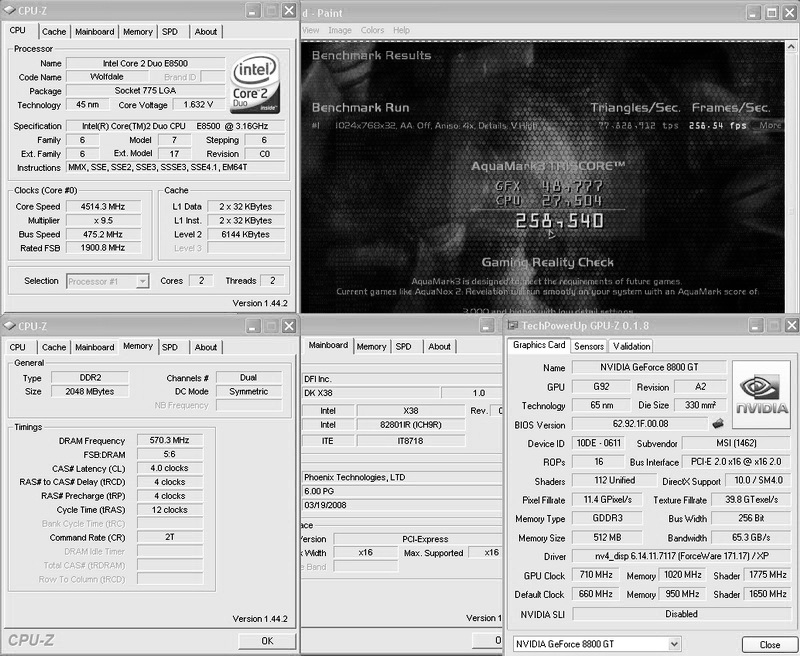Open the View menu in Paint
Screen dimensions: 800x656
[310, 30]
